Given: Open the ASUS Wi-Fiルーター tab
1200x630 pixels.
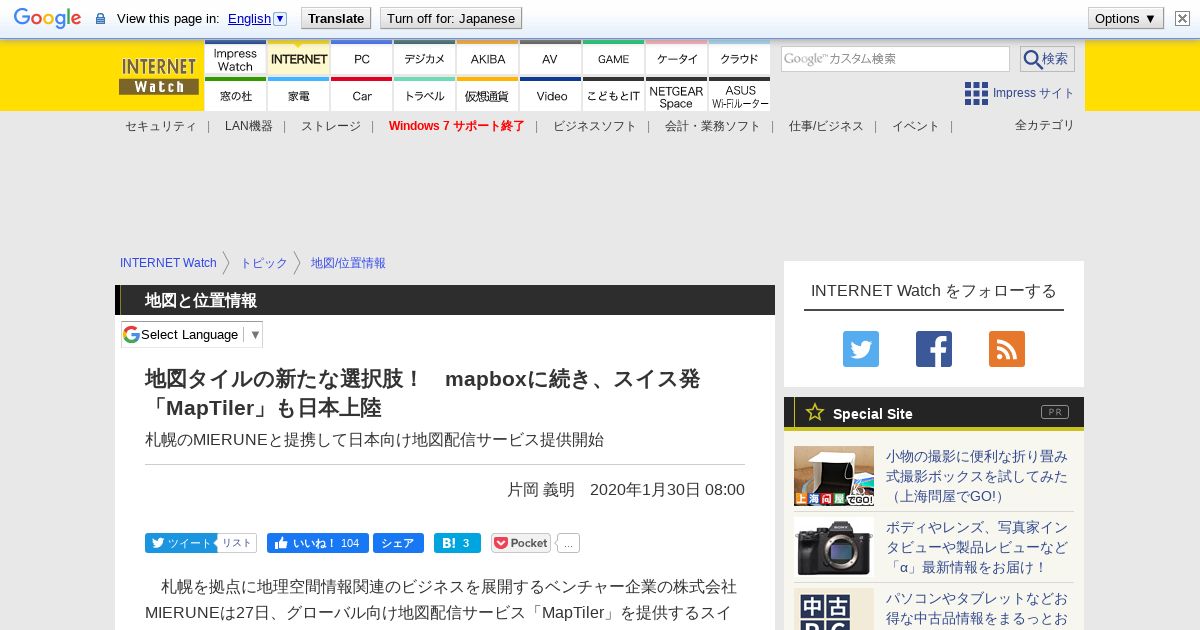Looking at the screenshot, I should coord(739,94).
